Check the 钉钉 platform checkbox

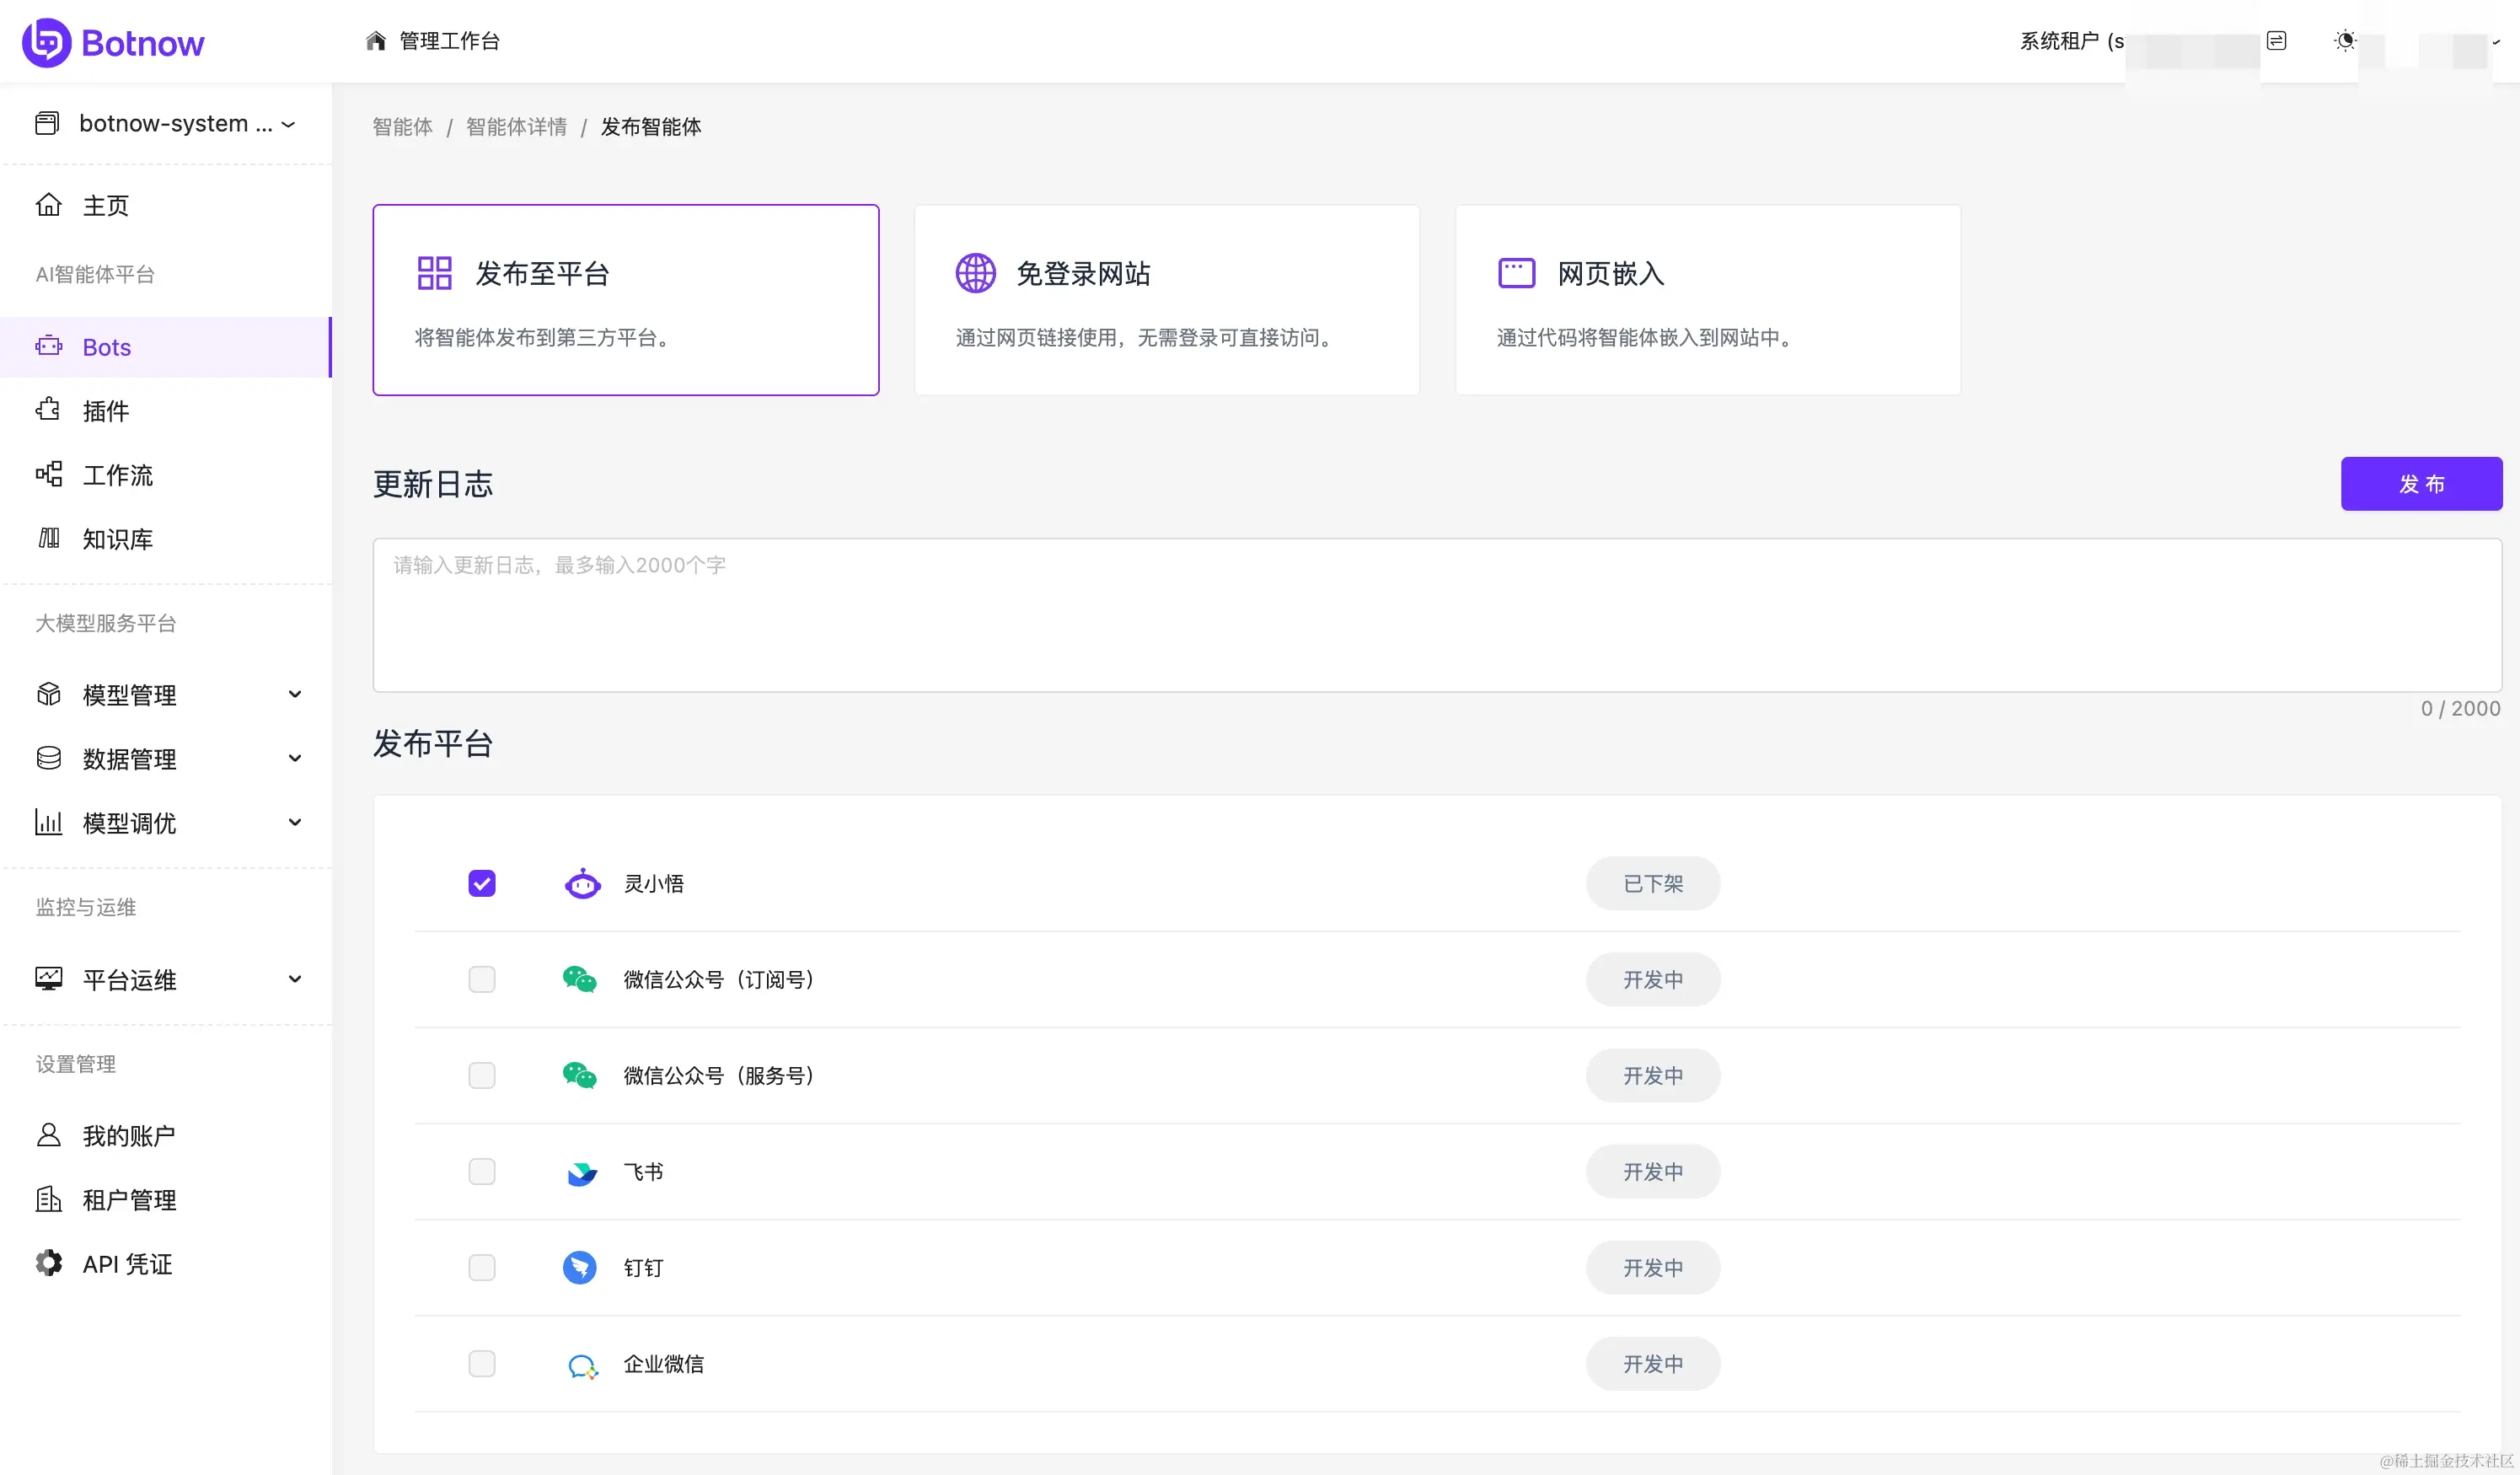[482, 1267]
